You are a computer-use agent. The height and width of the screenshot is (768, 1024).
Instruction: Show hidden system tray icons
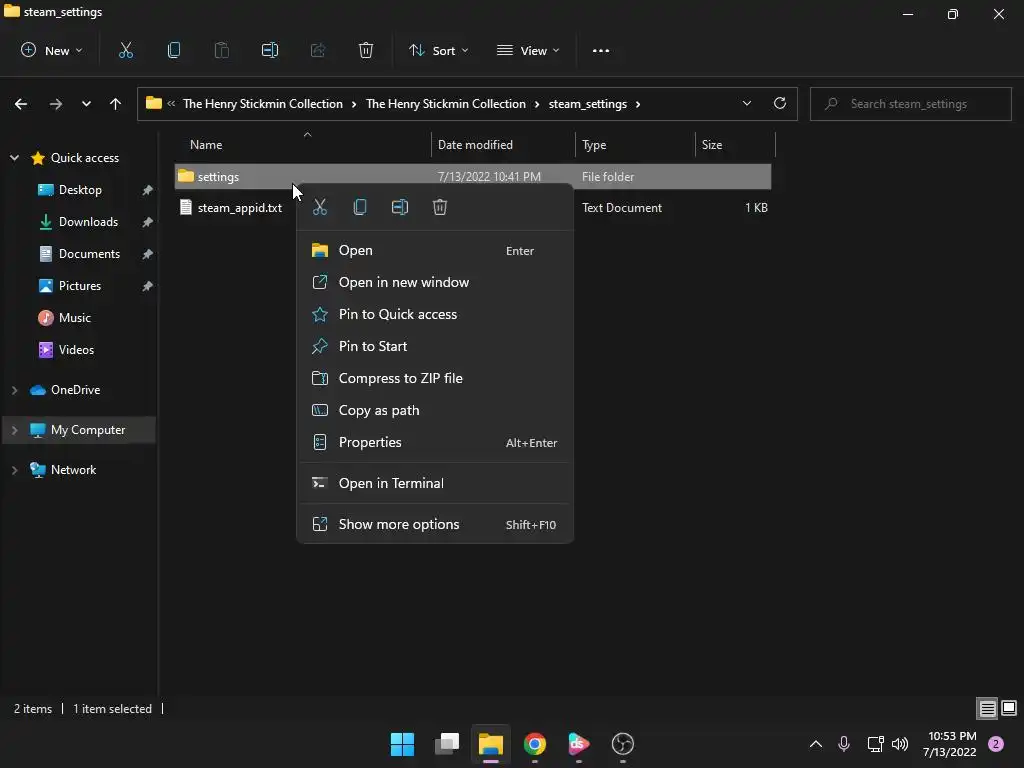point(816,744)
